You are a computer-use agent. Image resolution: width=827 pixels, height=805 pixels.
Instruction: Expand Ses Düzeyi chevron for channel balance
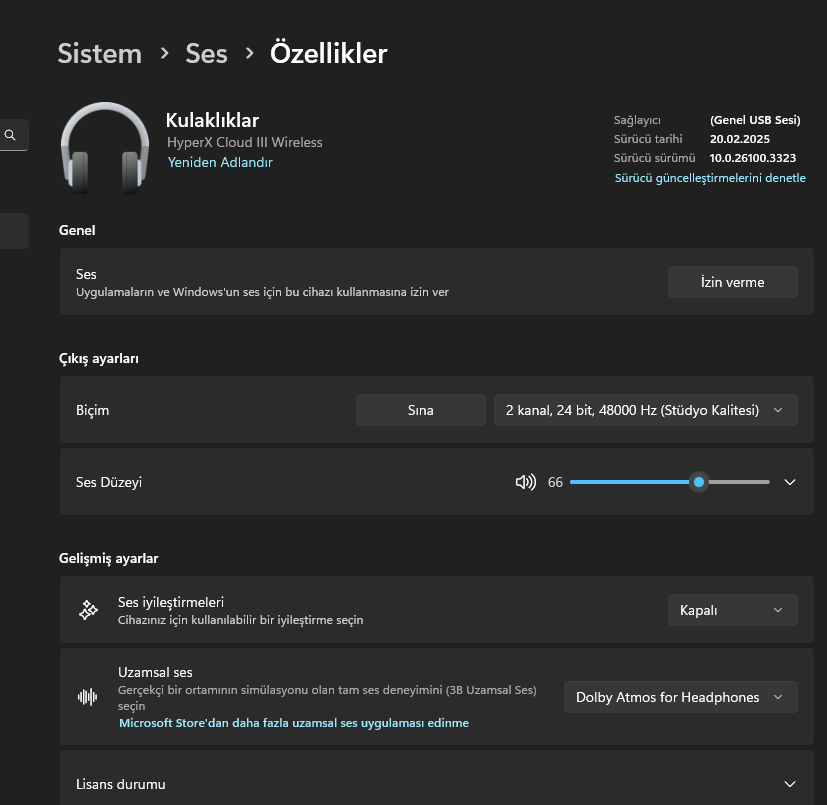tap(790, 482)
